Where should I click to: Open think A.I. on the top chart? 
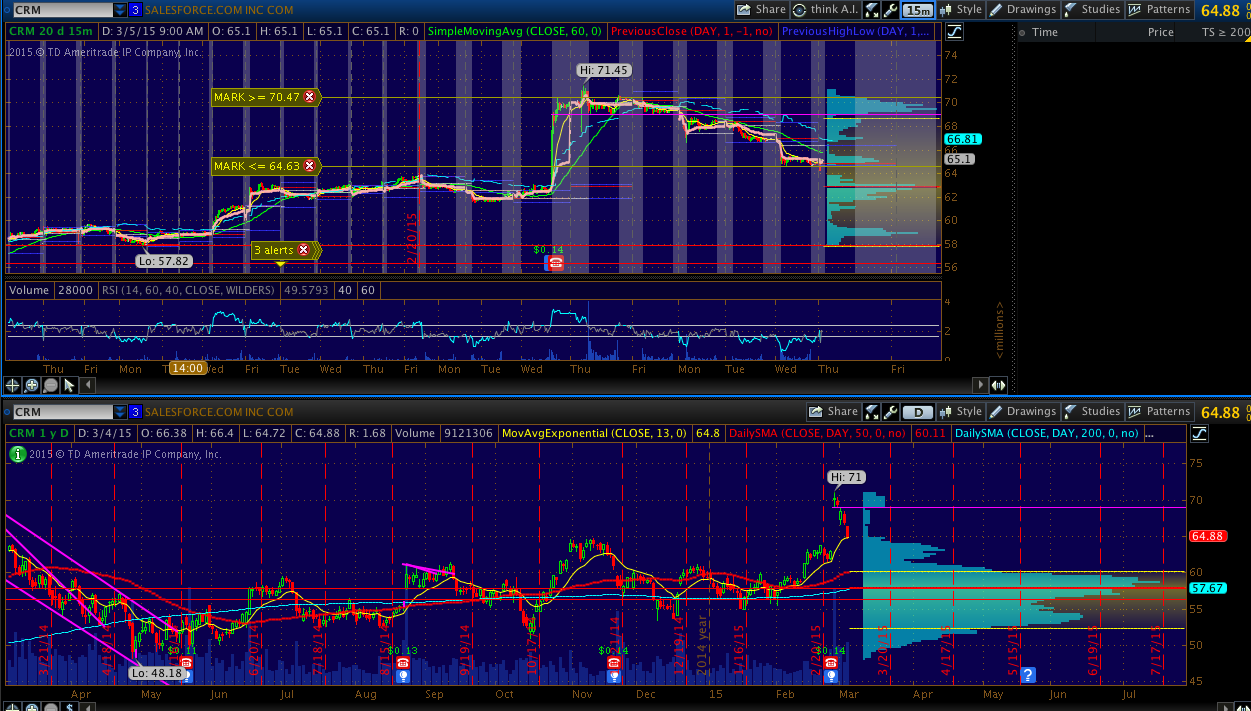(826, 9)
